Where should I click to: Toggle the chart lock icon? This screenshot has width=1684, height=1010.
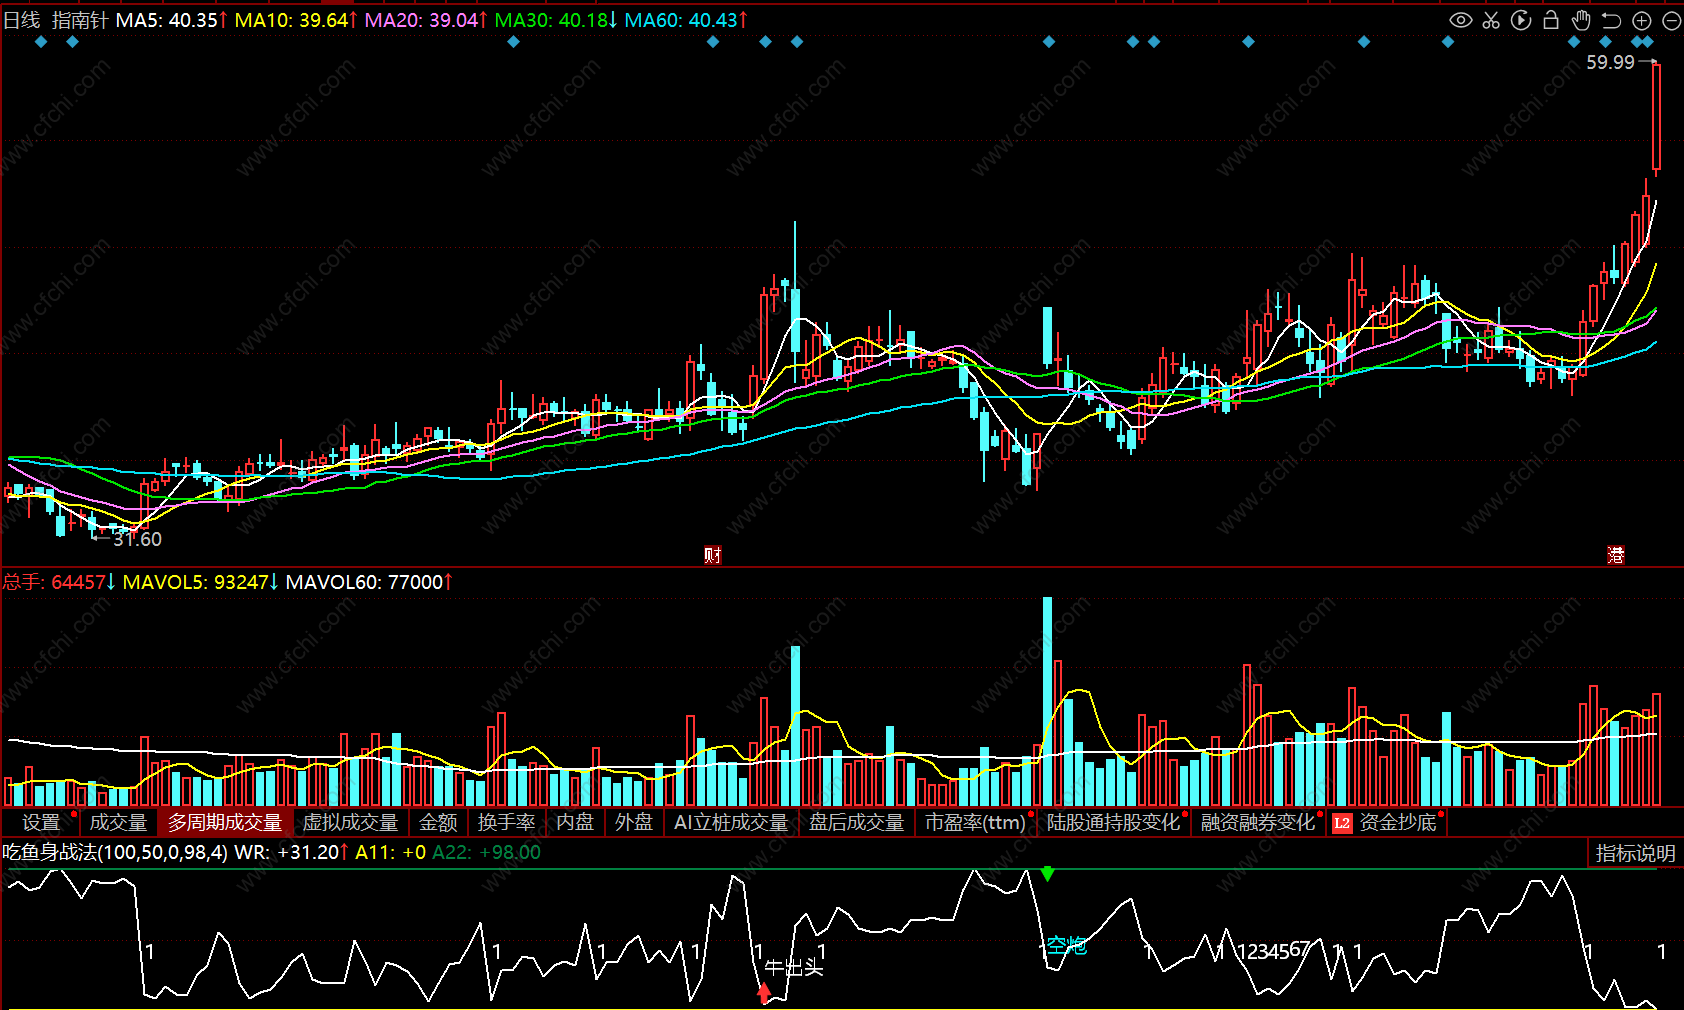(x=1551, y=20)
